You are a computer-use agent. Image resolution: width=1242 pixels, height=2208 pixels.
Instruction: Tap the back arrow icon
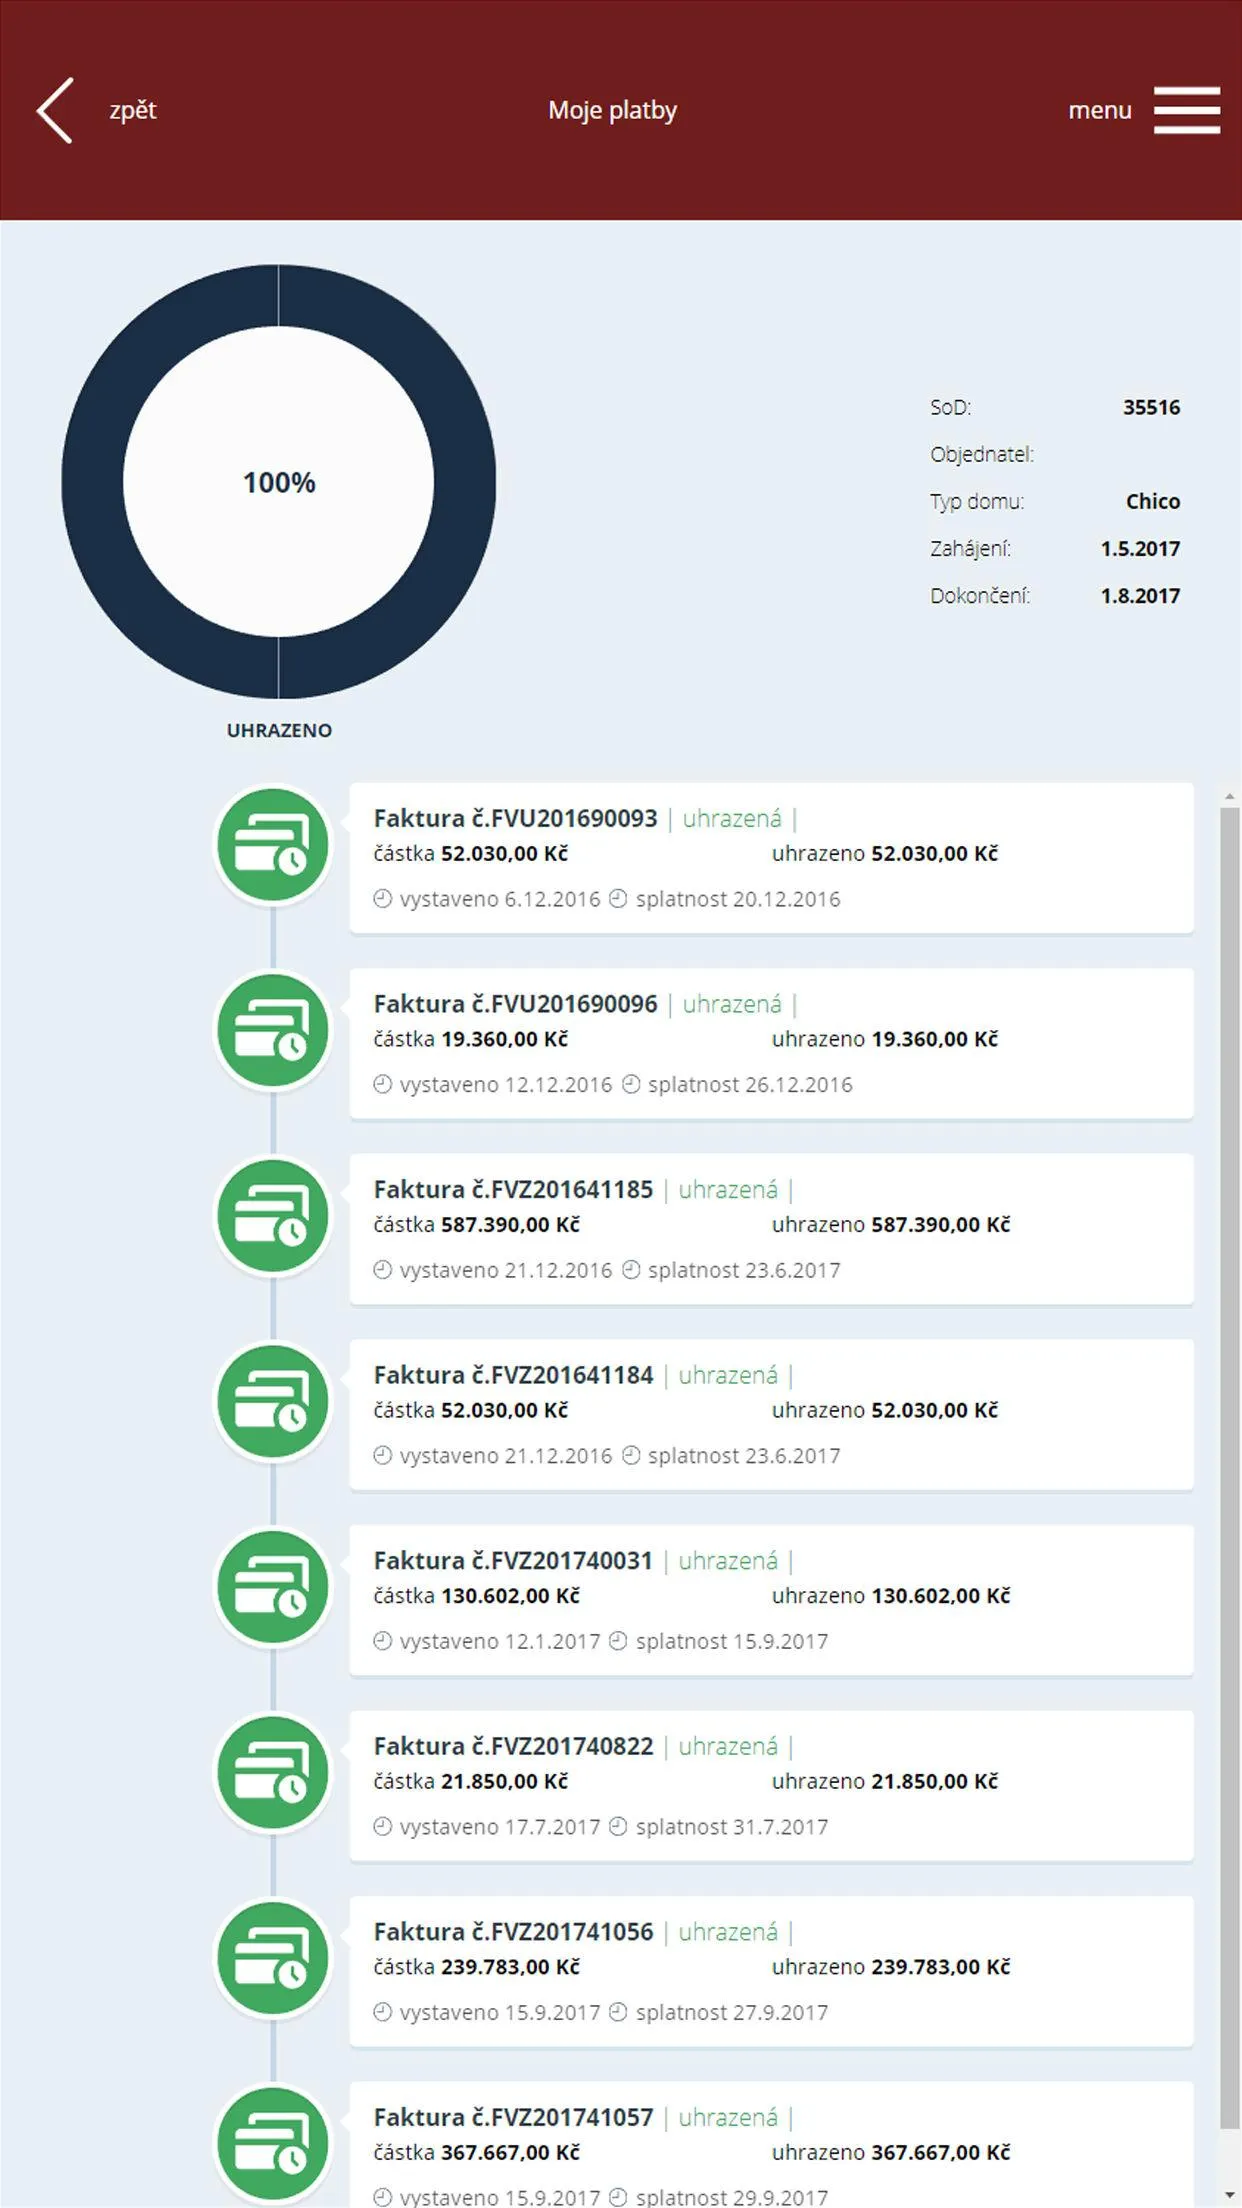55,110
